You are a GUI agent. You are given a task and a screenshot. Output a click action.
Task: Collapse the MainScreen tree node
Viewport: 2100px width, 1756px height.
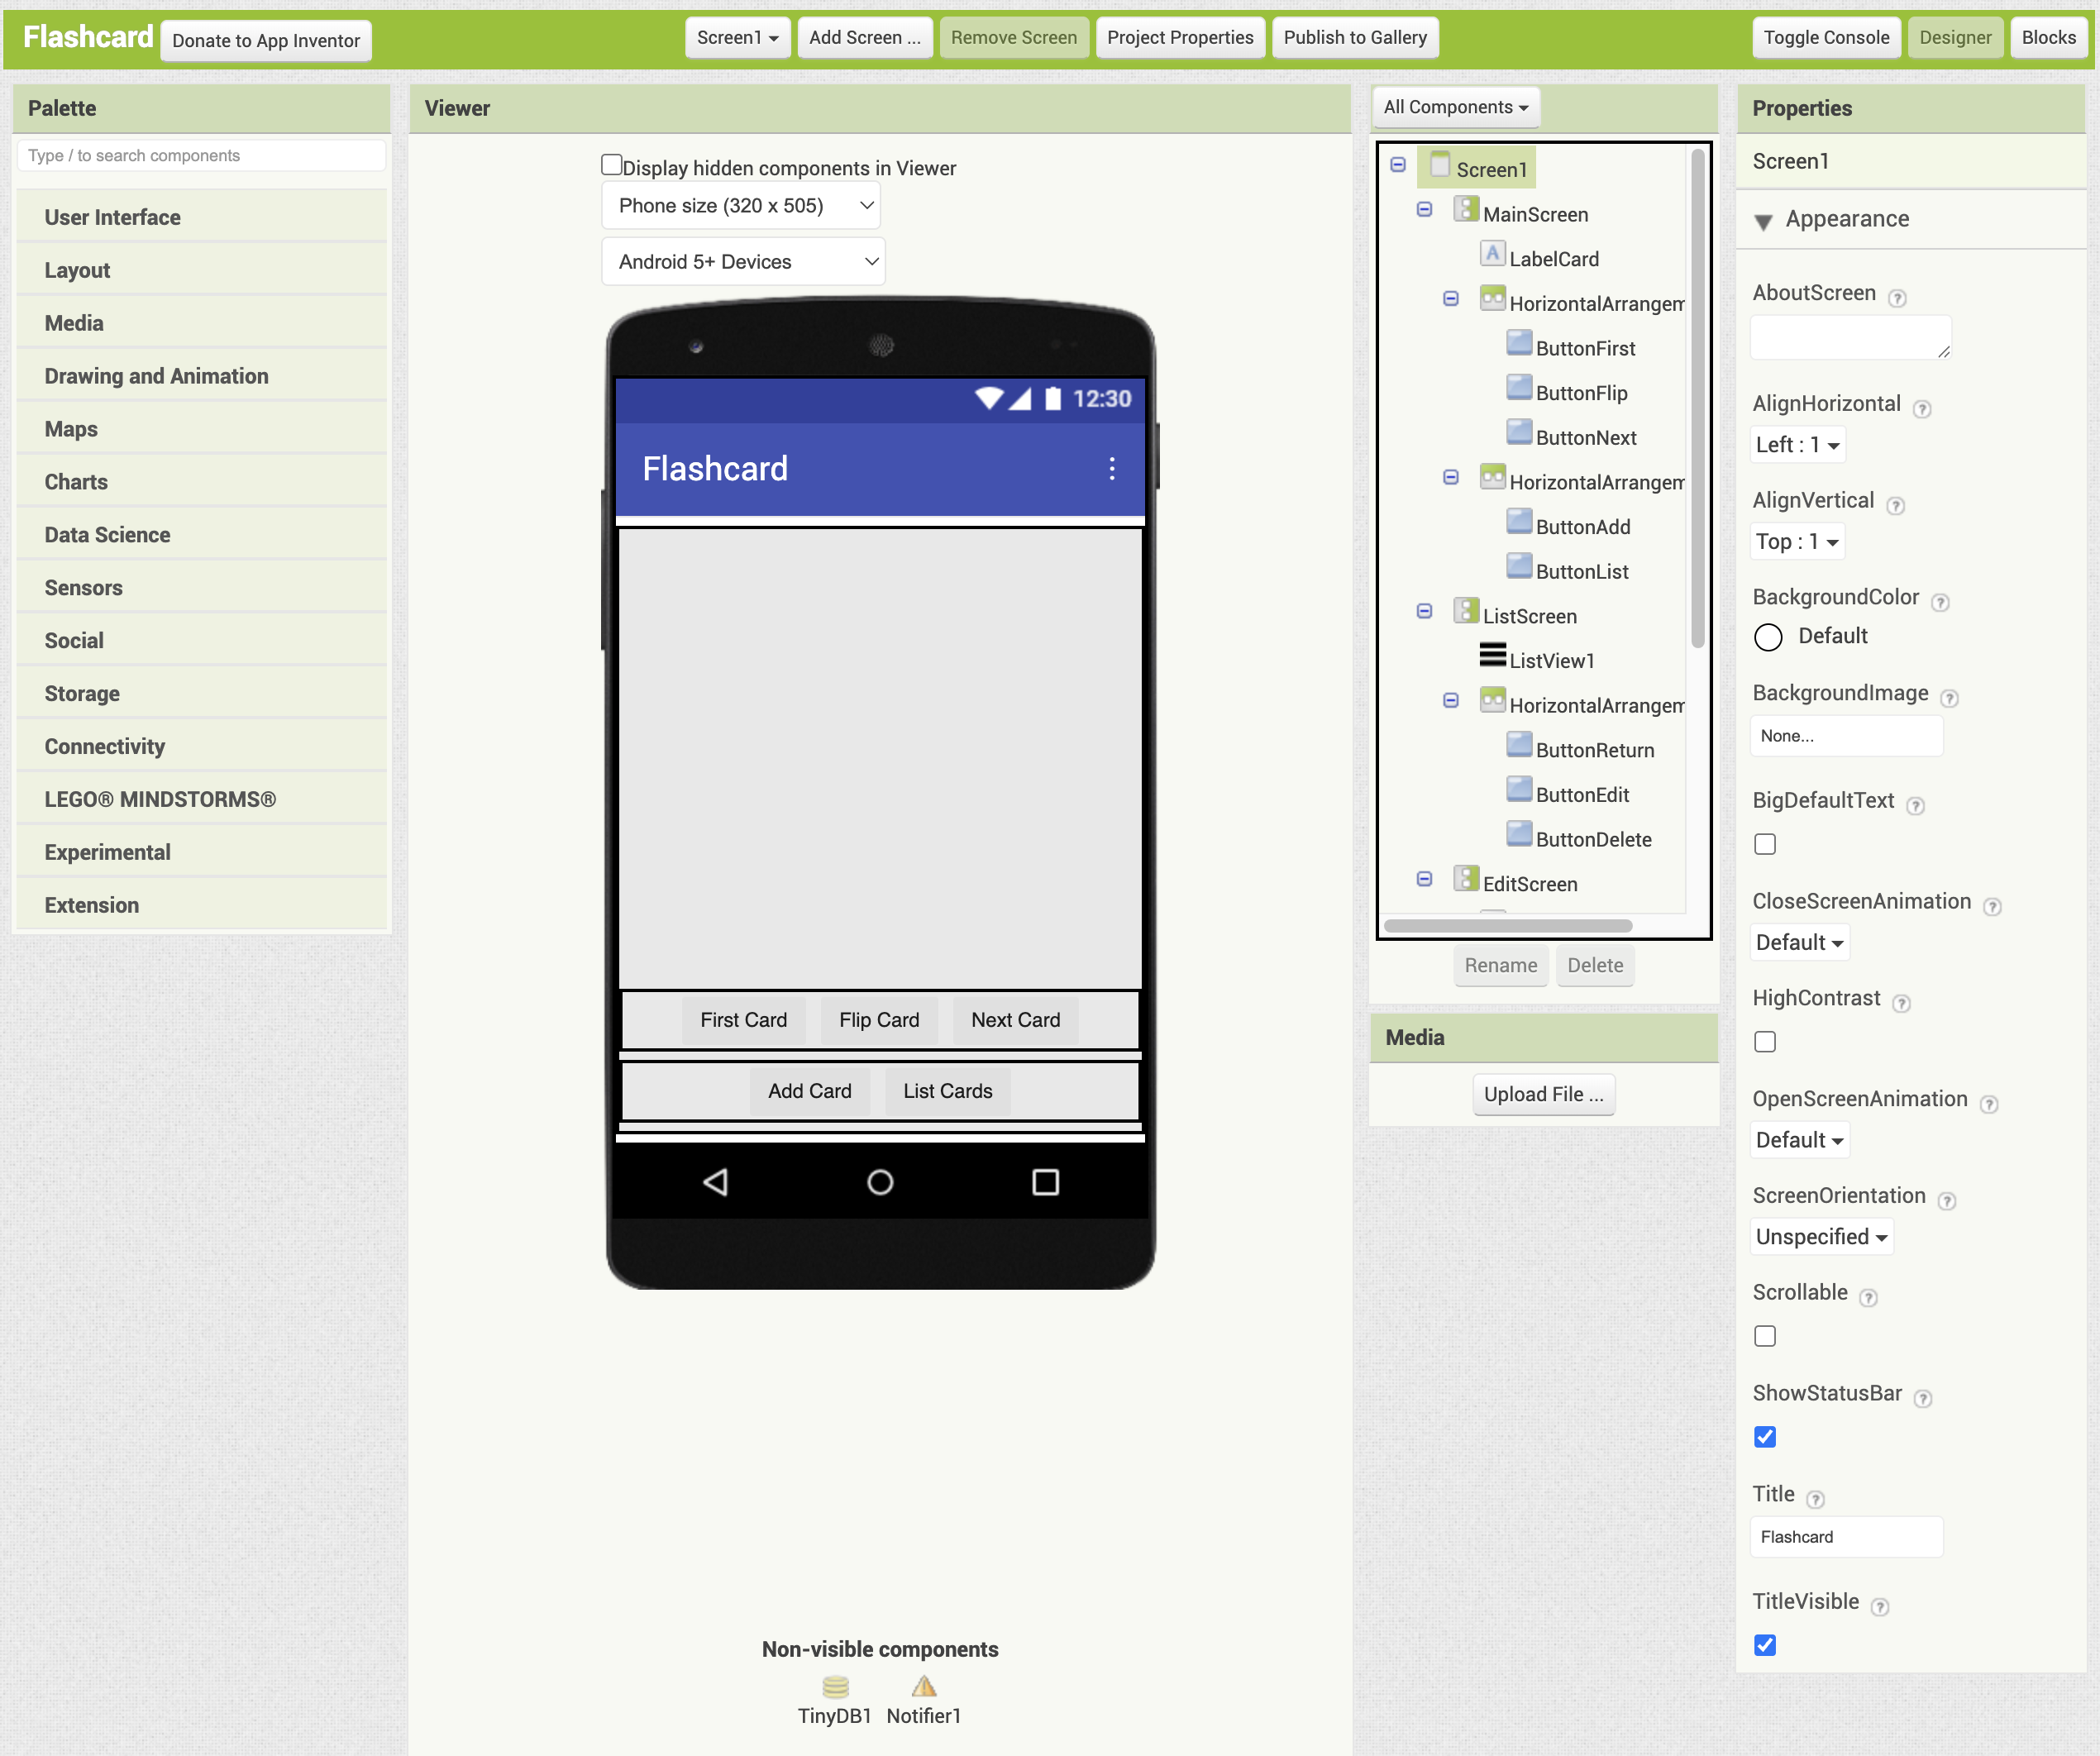click(x=1424, y=209)
